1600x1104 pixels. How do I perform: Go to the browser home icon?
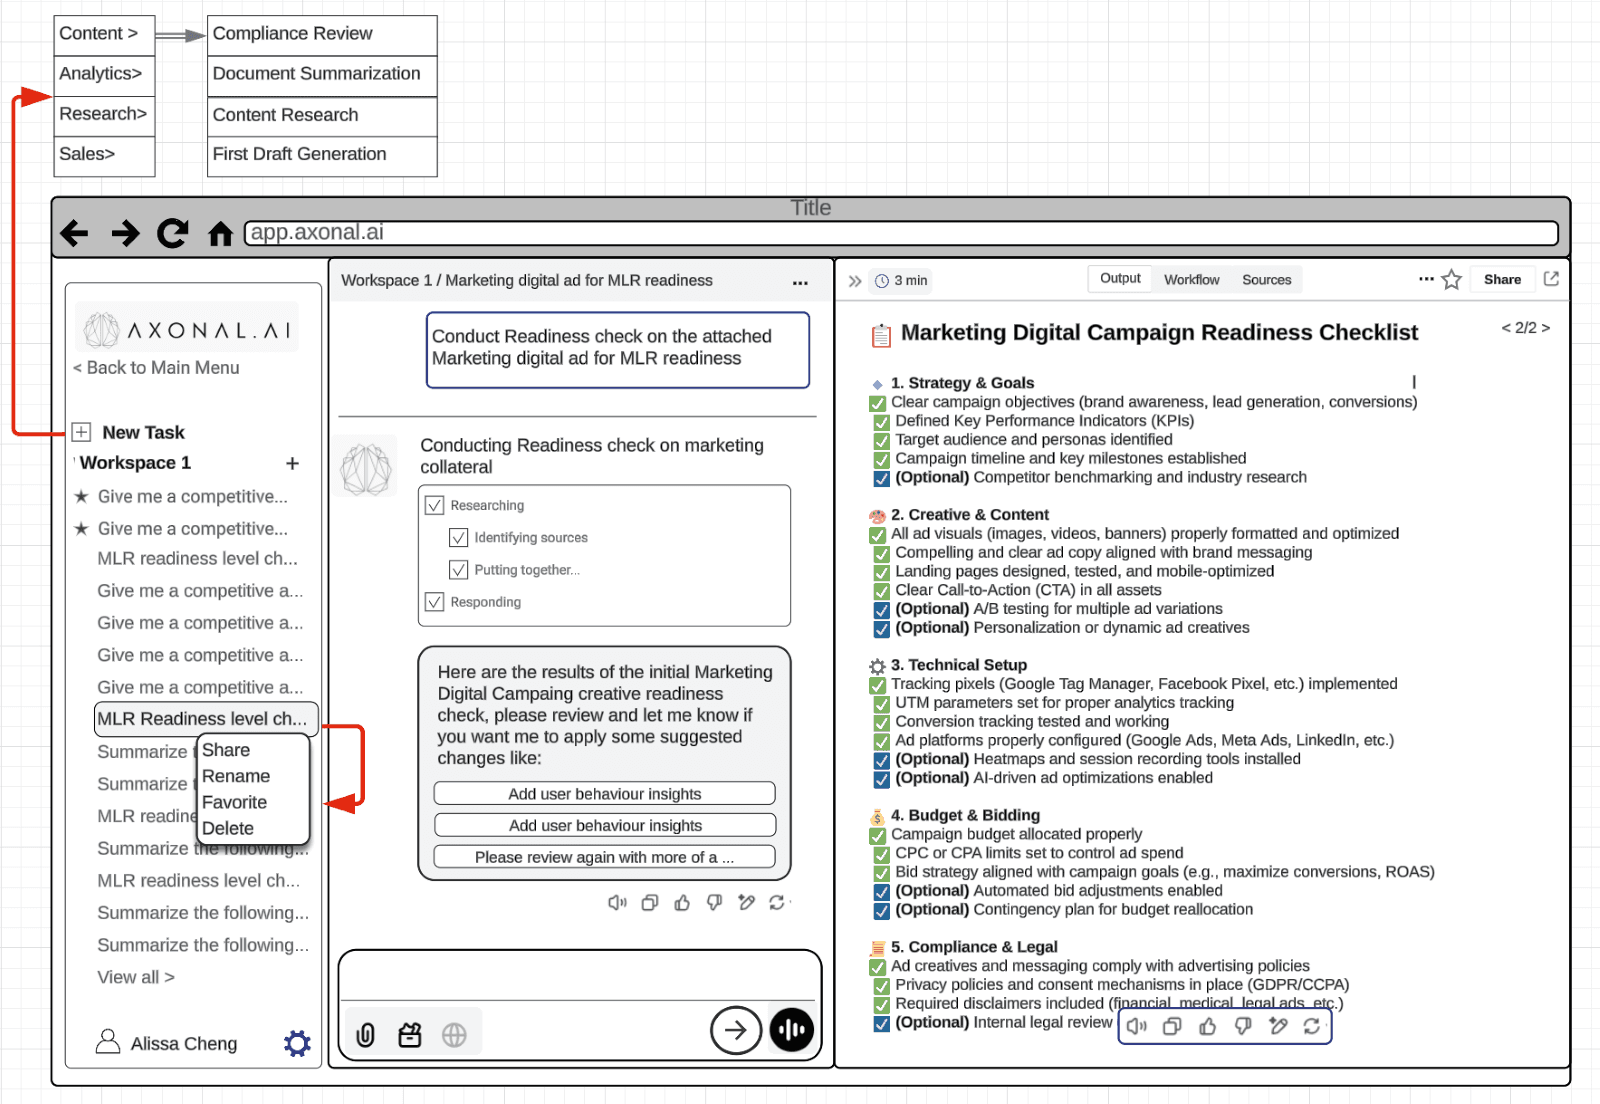(220, 234)
